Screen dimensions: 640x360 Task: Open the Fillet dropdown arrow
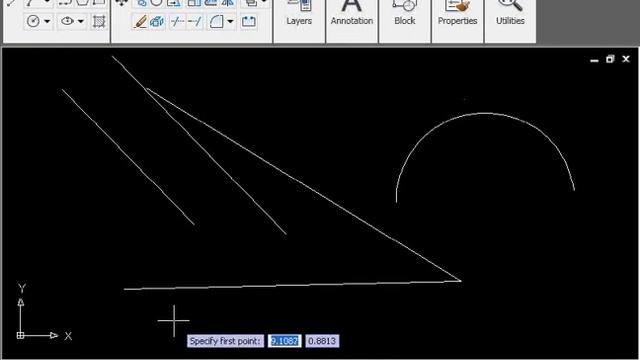click(x=230, y=21)
